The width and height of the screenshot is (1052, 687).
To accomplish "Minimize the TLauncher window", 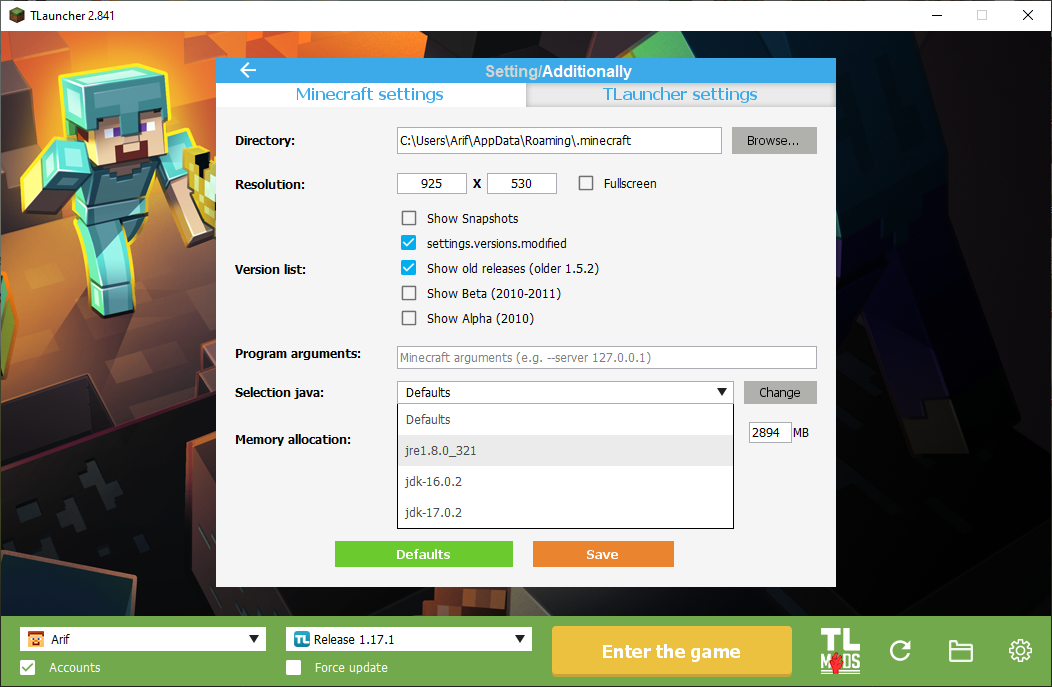I will point(937,15).
